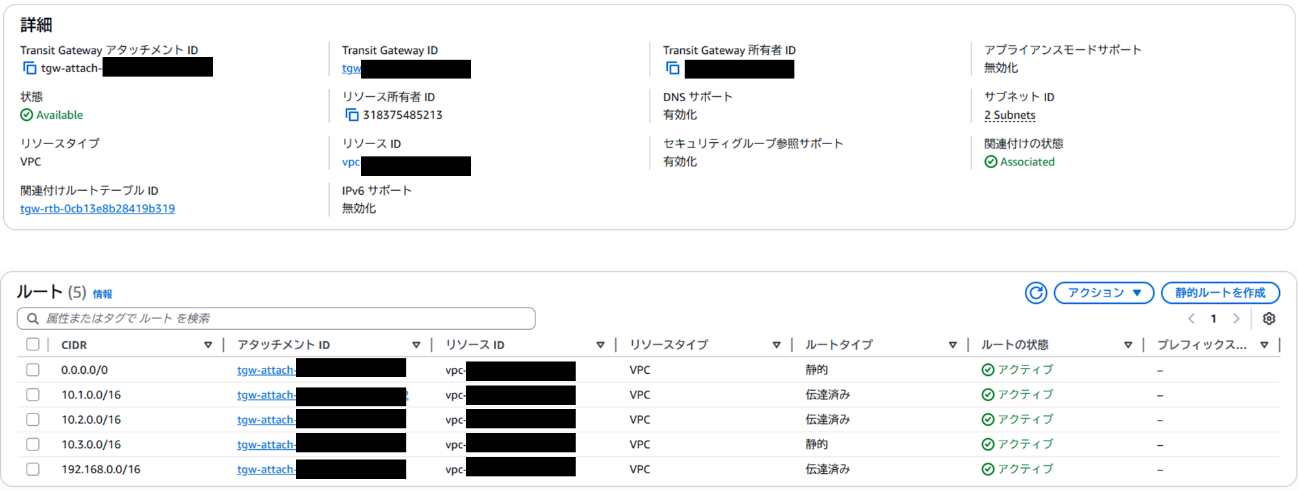Click the refresh routes icon
Image resolution: width=1298 pixels, height=490 pixels.
click(x=1036, y=293)
